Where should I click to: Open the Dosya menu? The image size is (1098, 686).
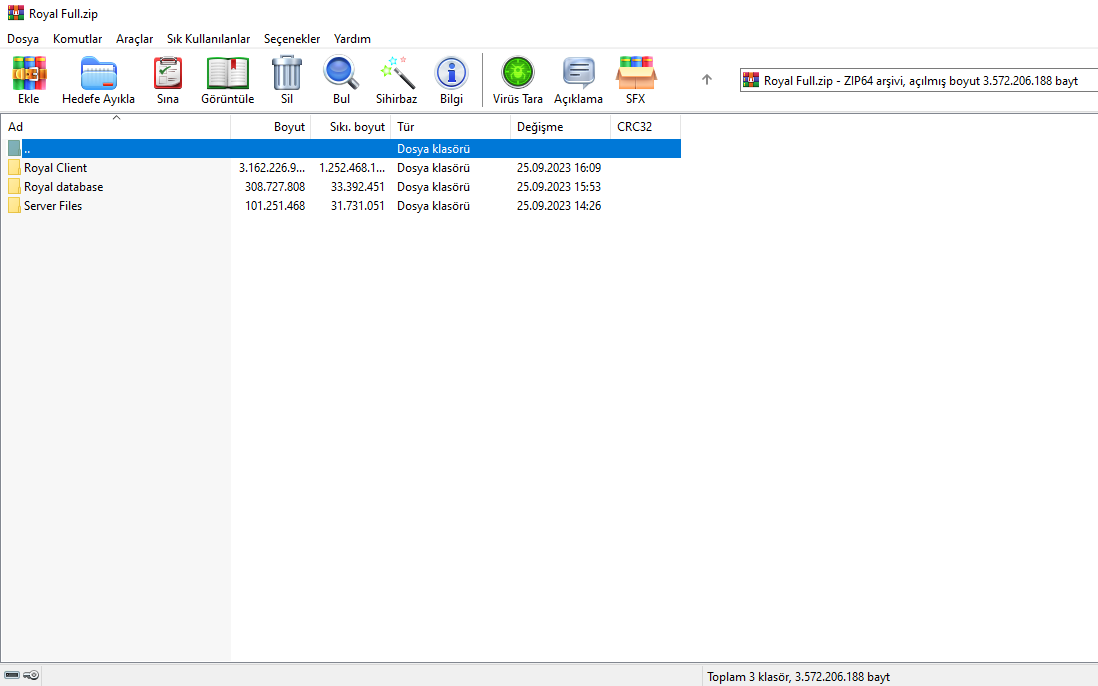23,38
